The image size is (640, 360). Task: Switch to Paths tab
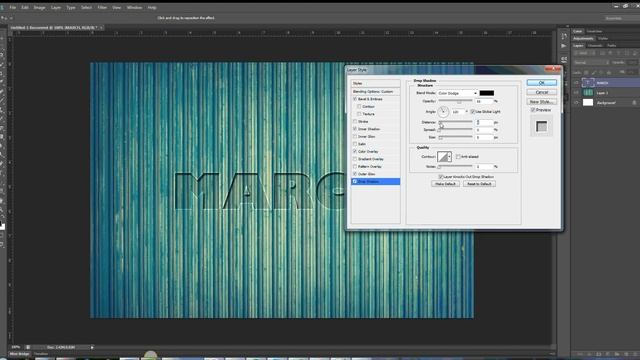point(611,46)
